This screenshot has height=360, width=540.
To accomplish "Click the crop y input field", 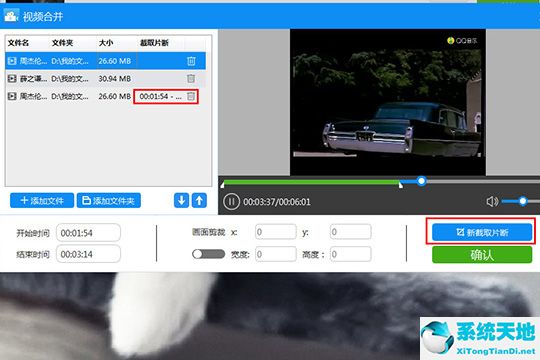I will (x=351, y=232).
